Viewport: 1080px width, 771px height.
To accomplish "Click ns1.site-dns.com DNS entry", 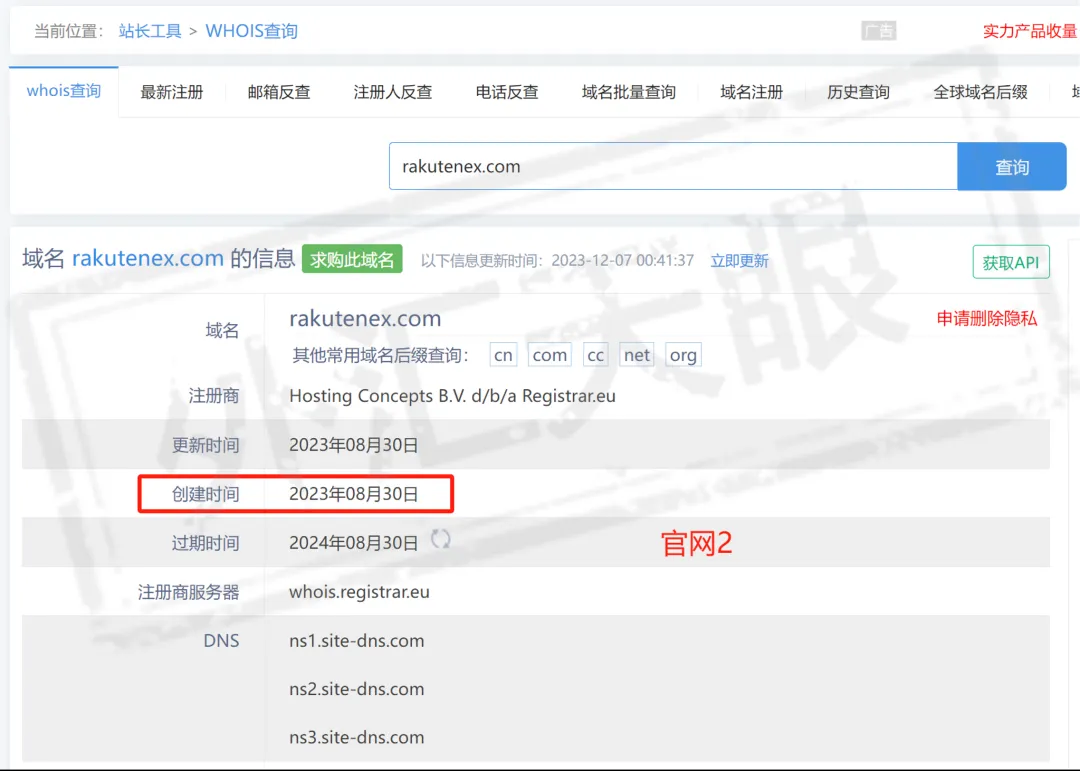I will [x=357, y=641].
